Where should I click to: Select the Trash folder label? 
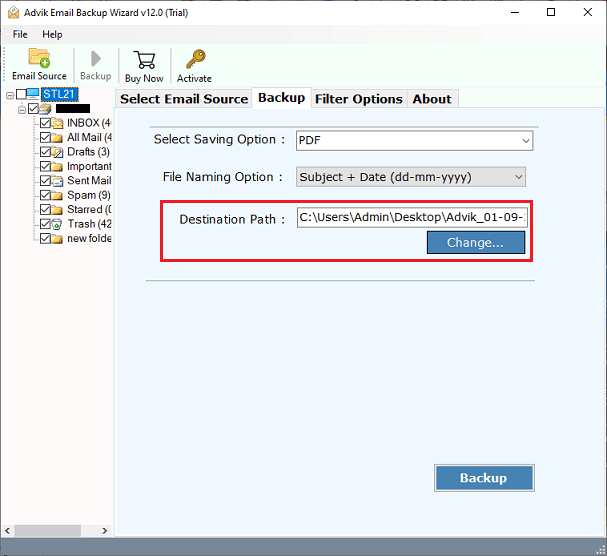point(89,224)
